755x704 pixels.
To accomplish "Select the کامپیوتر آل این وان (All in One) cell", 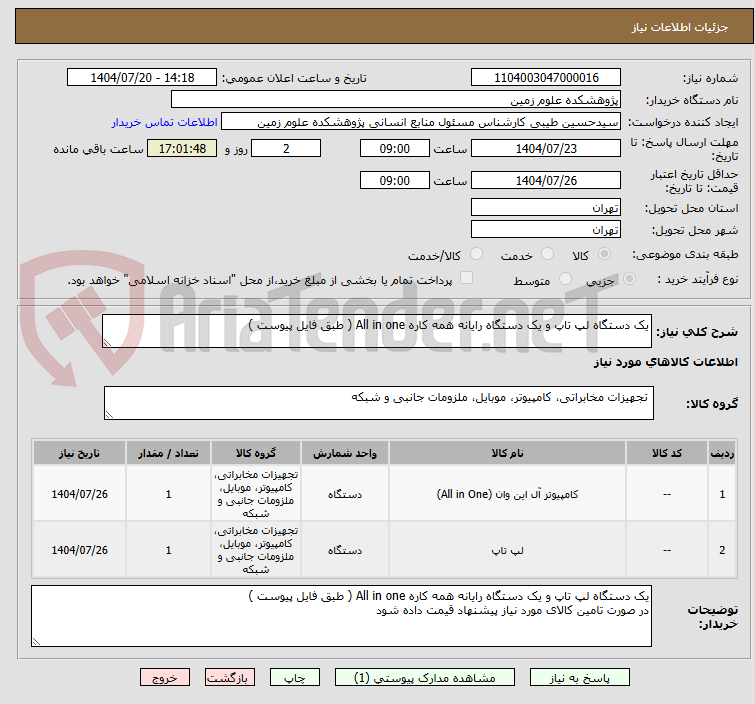I will (507, 494).
